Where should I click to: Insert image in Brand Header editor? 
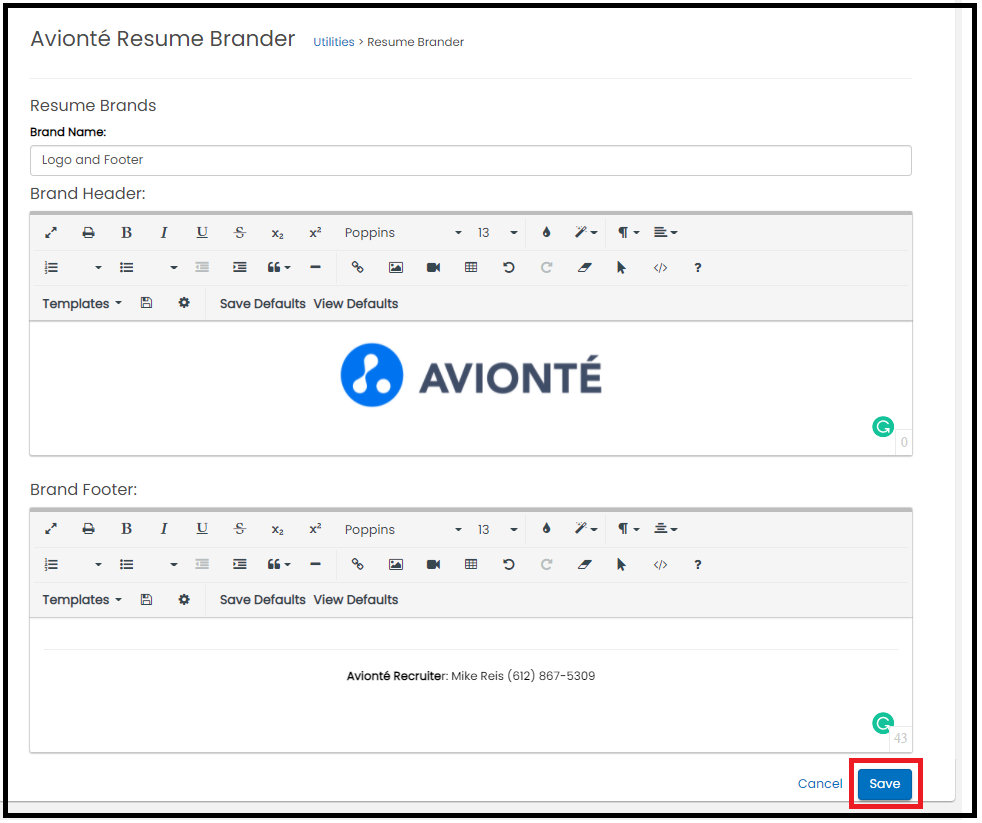coord(396,268)
